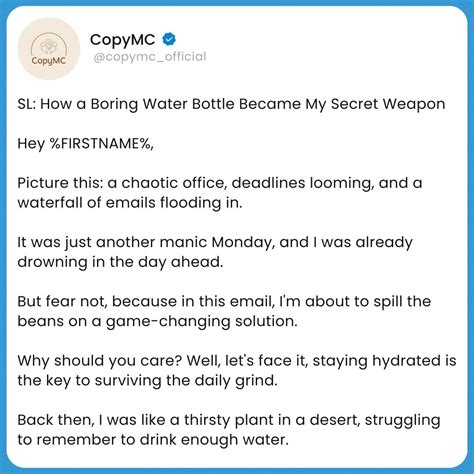Click the surviving the daily grind line
Screen dimensions: 474x474
147,380
